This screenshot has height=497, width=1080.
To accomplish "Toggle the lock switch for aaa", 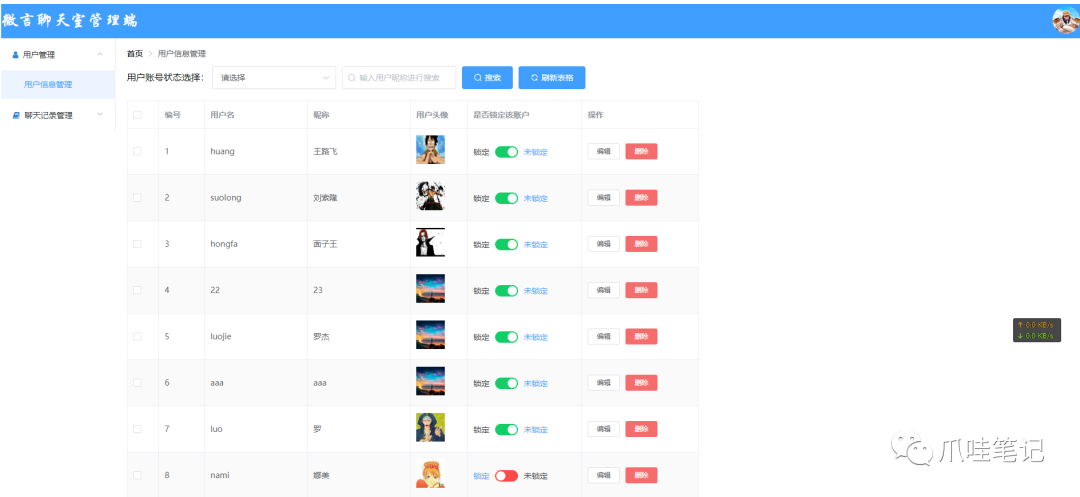I will pos(506,383).
